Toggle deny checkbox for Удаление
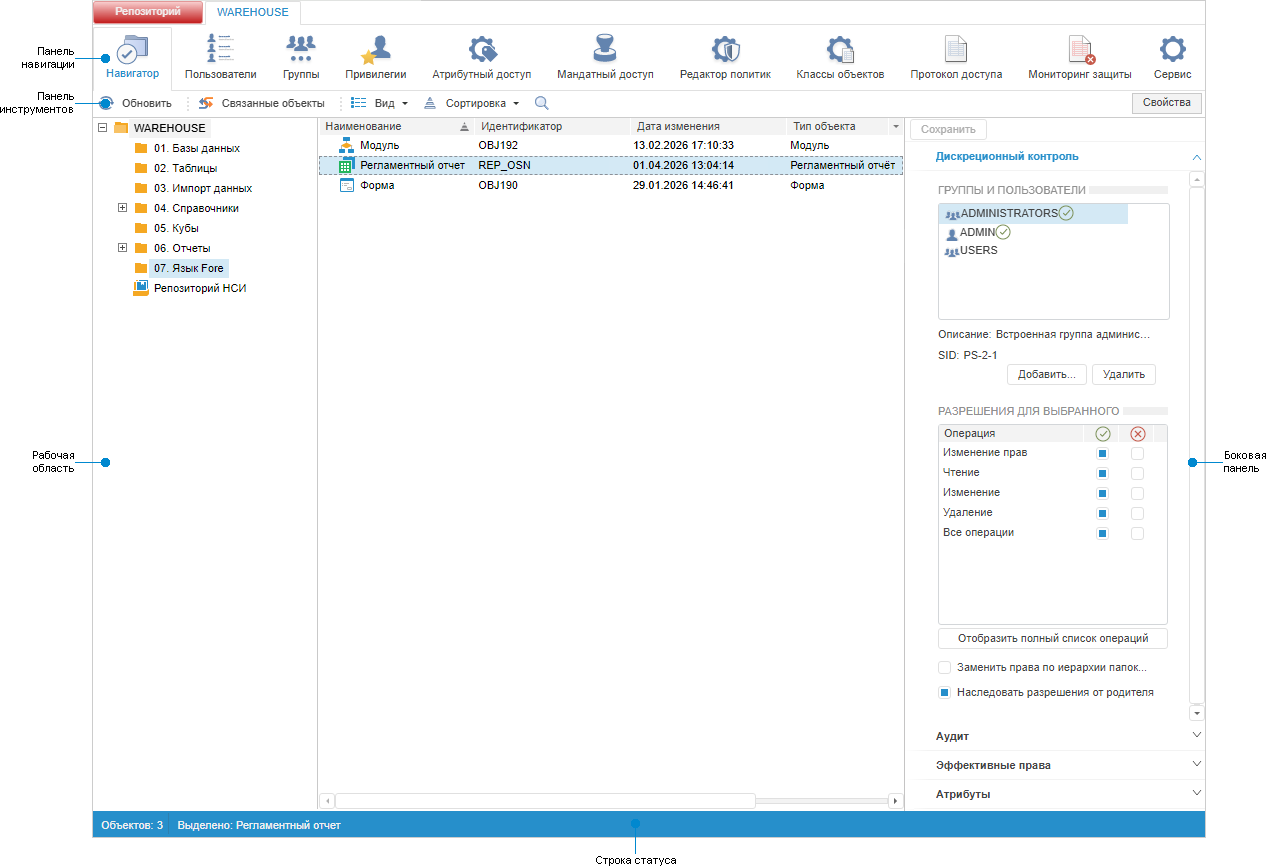 point(1137,513)
